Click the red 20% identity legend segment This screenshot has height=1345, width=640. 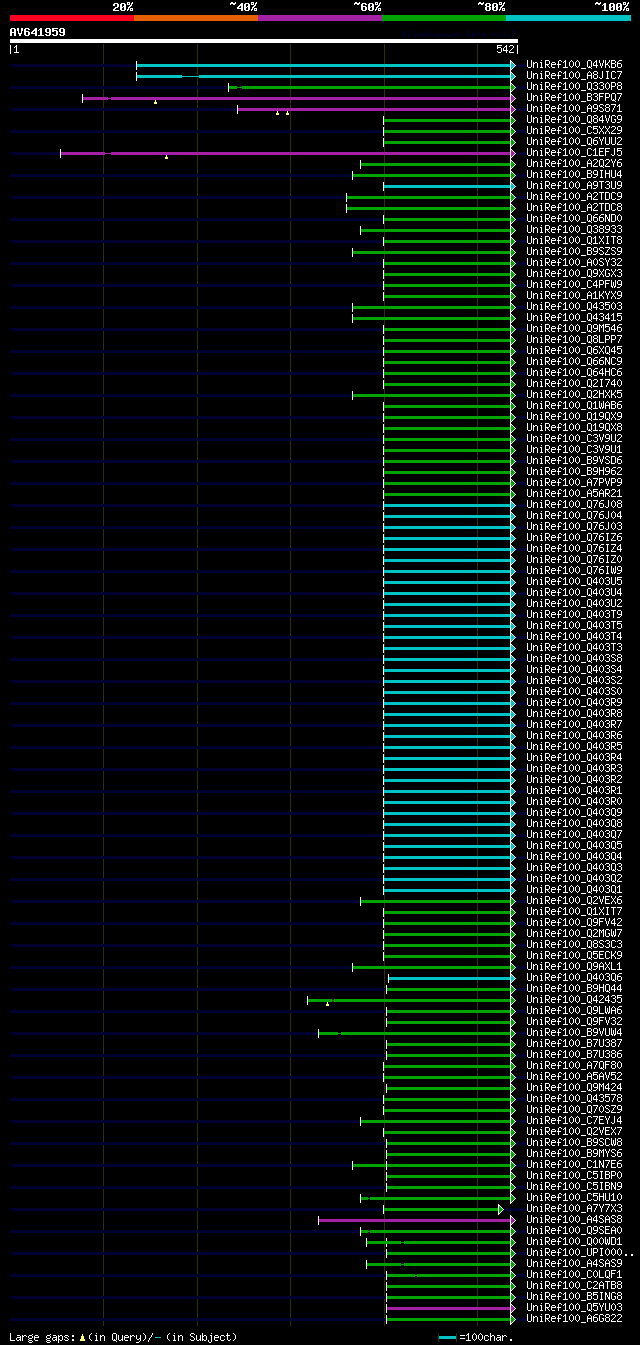(x=72, y=18)
